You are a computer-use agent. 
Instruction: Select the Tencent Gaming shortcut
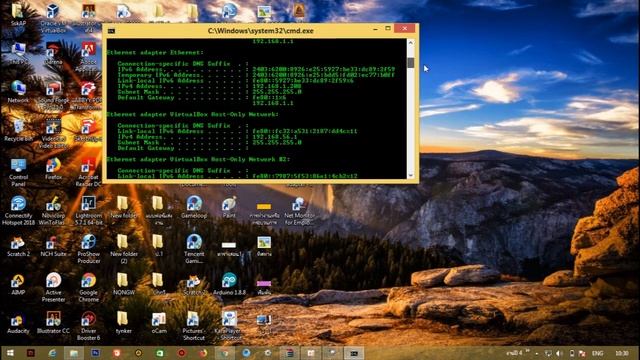tap(194, 249)
